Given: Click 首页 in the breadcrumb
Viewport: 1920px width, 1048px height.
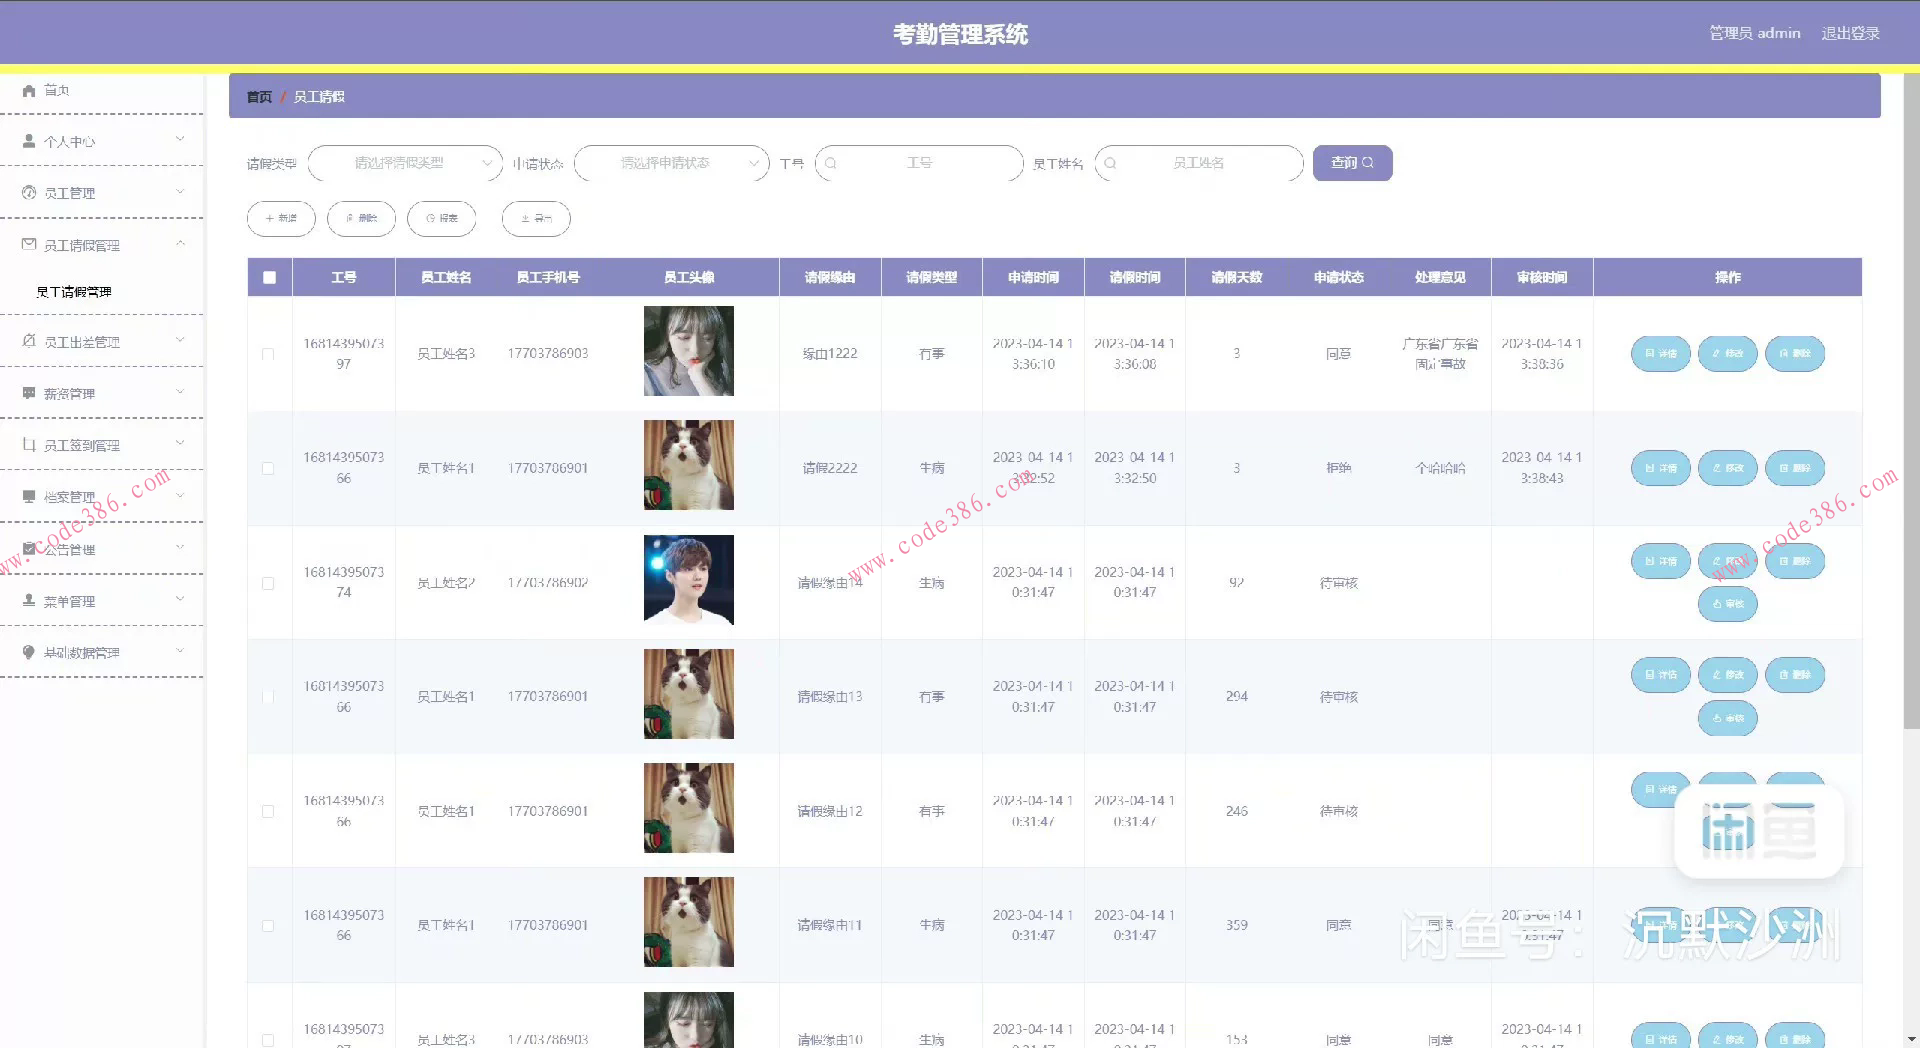Looking at the screenshot, I should click(x=259, y=97).
